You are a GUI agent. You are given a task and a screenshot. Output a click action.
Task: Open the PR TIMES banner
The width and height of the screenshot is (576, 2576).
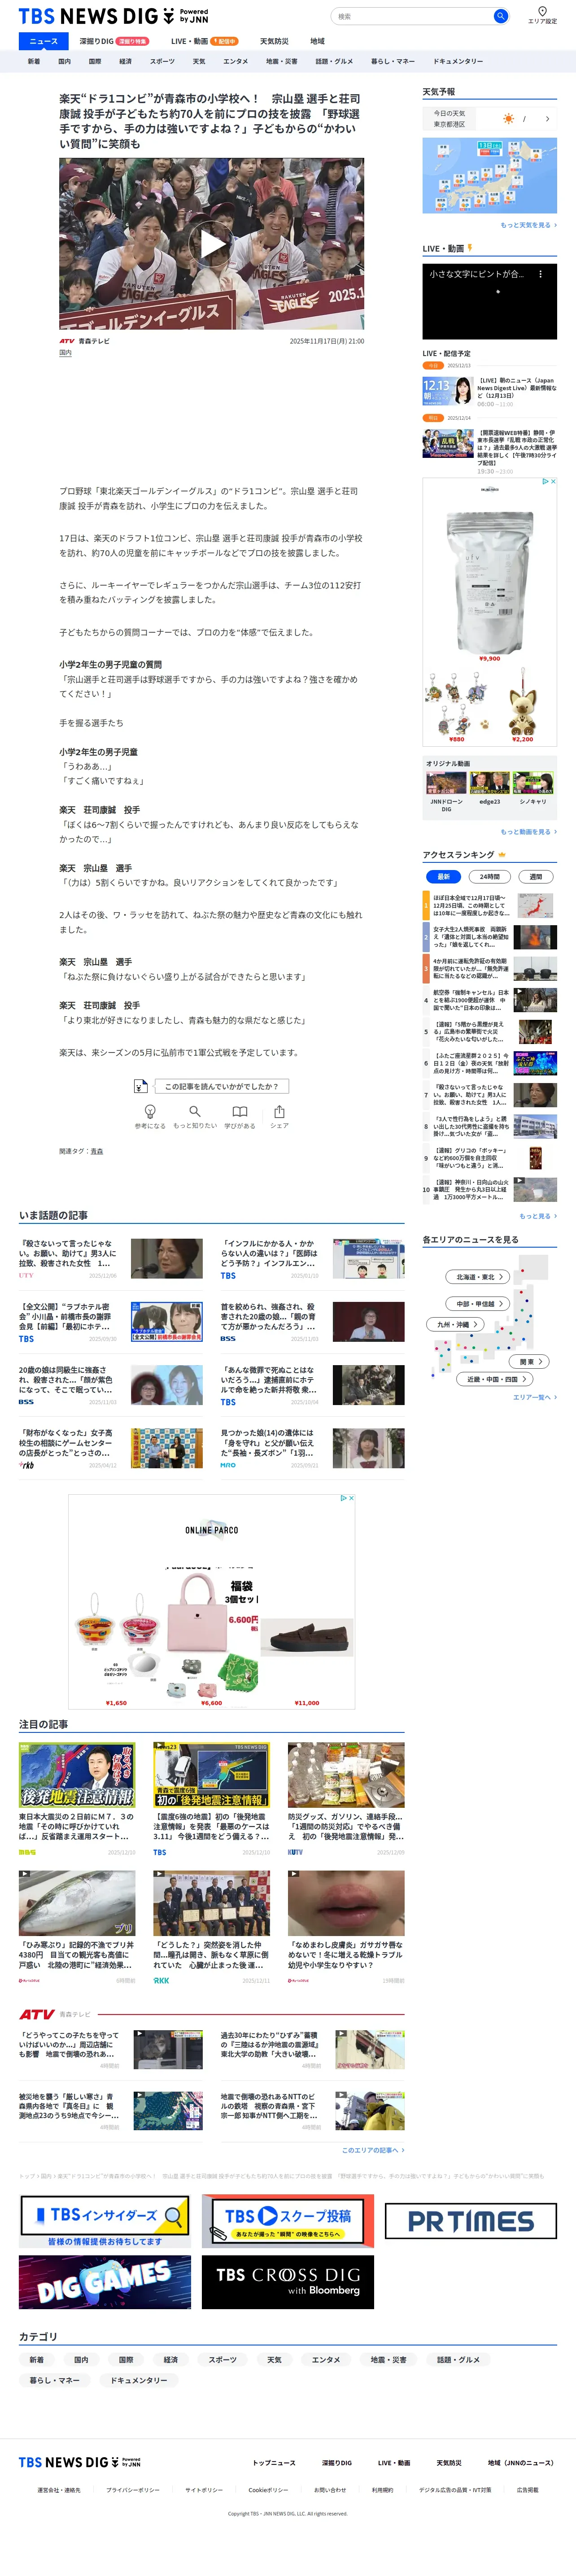[471, 2221]
